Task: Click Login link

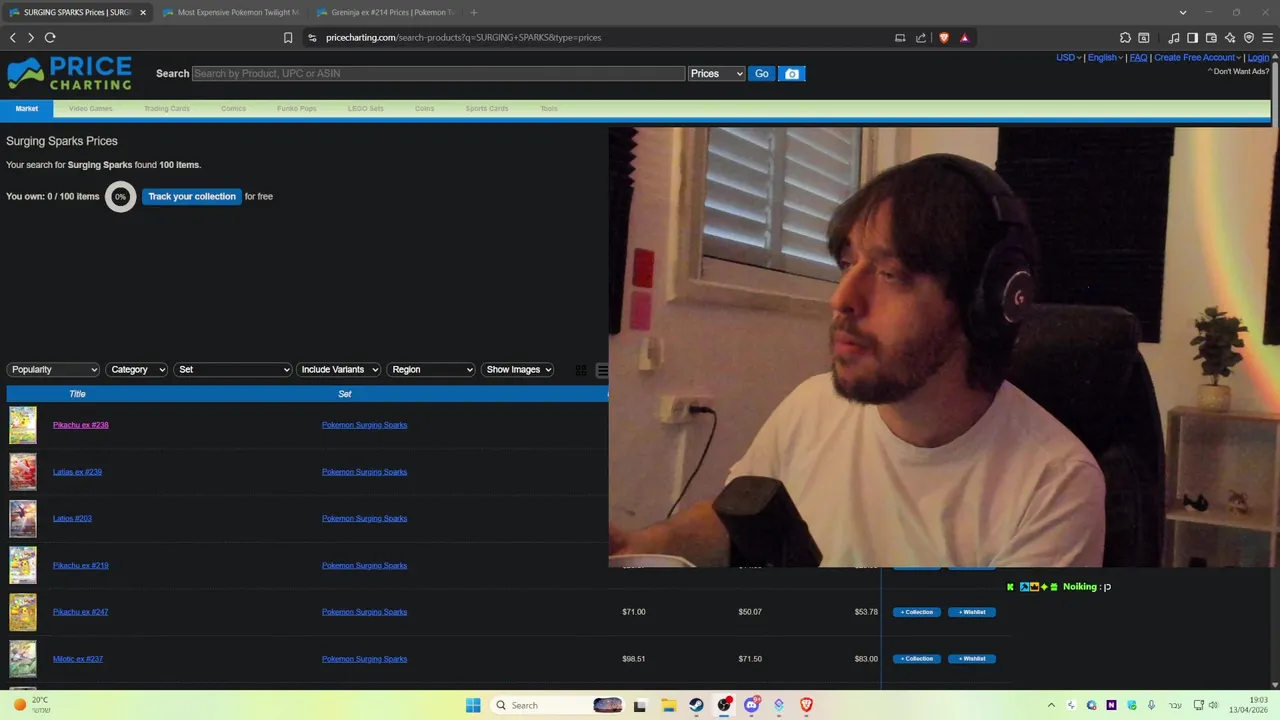Action: pos(1259,58)
